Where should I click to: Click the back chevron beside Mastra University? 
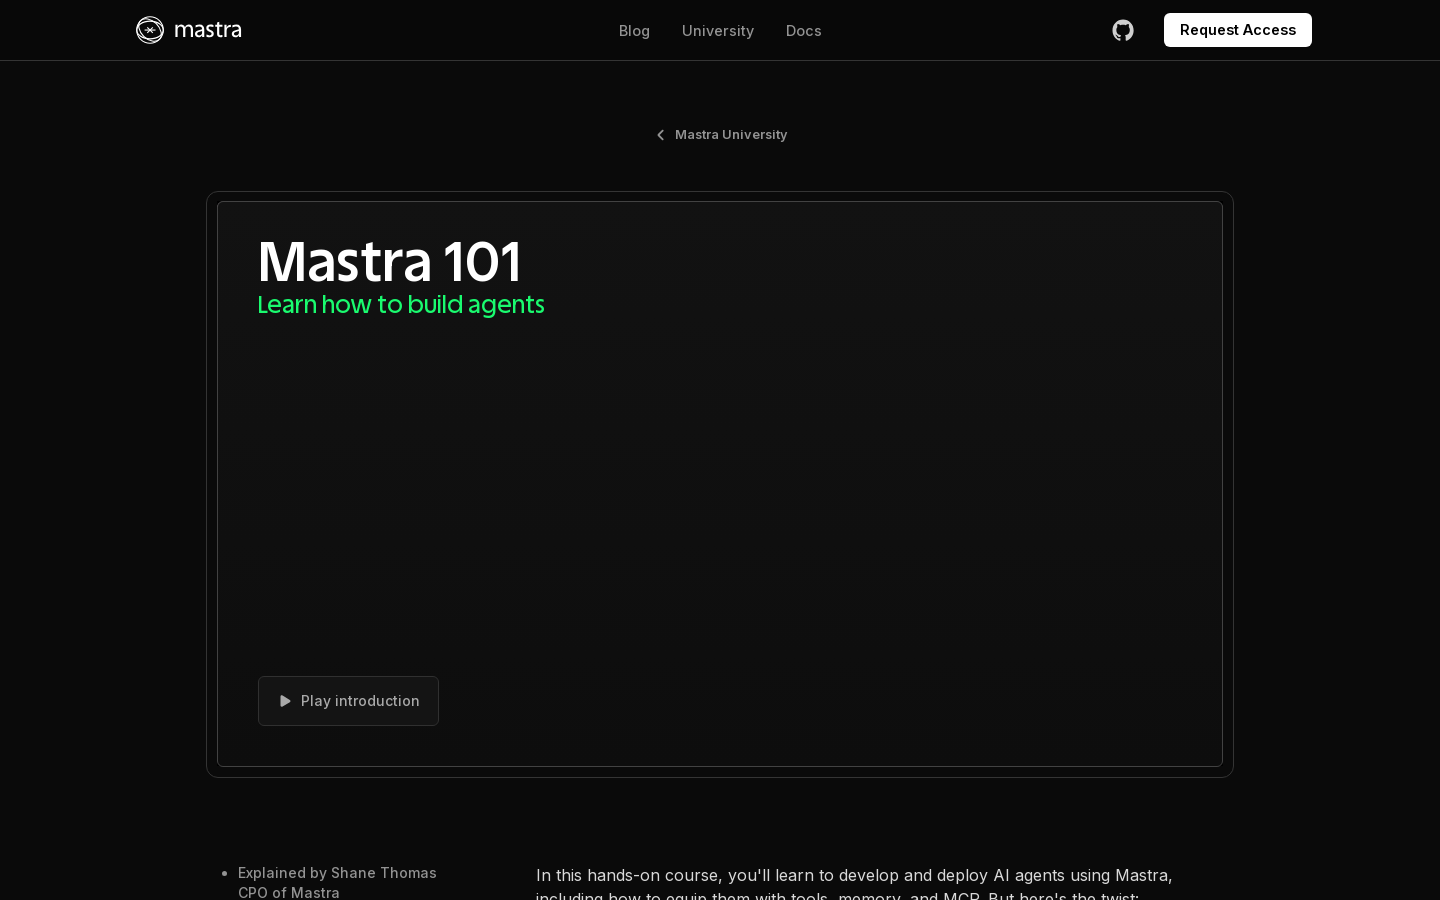pos(660,135)
